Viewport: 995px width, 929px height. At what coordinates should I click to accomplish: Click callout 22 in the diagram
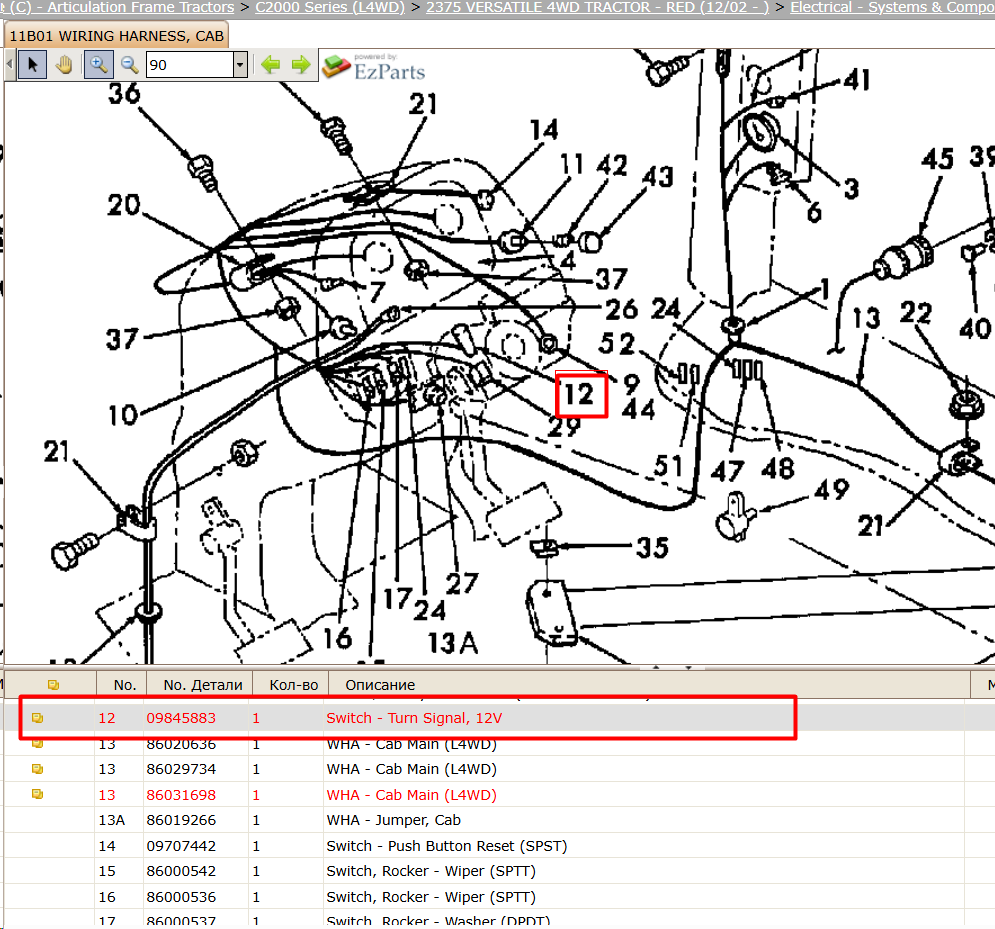pos(916,313)
